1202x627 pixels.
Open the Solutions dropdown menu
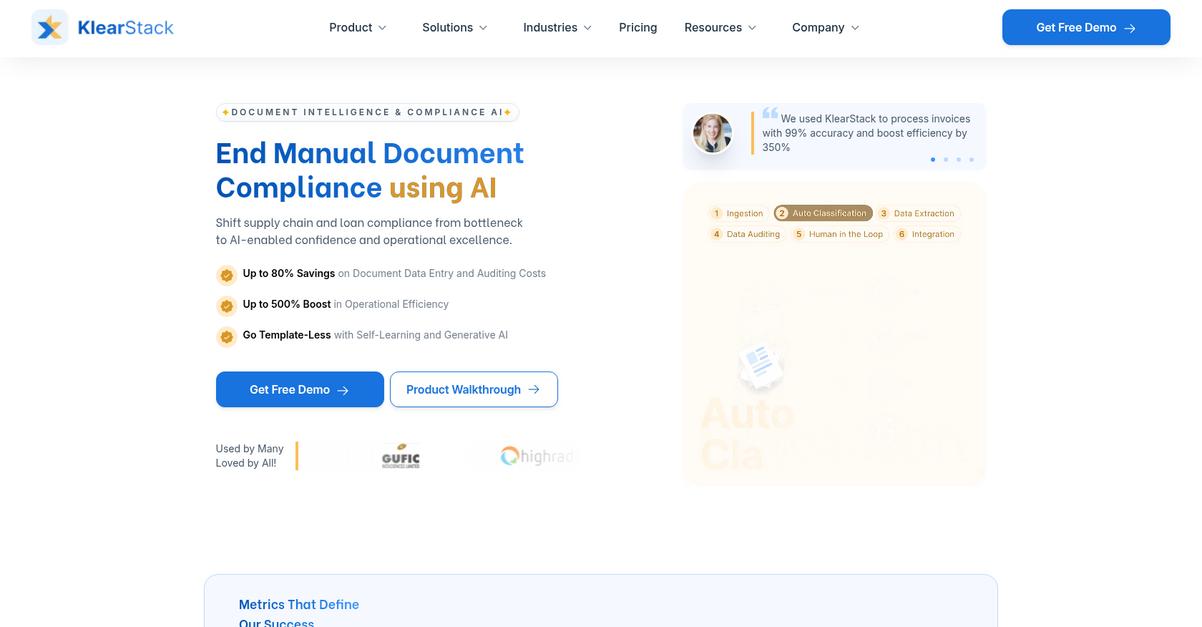(x=454, y=28)
